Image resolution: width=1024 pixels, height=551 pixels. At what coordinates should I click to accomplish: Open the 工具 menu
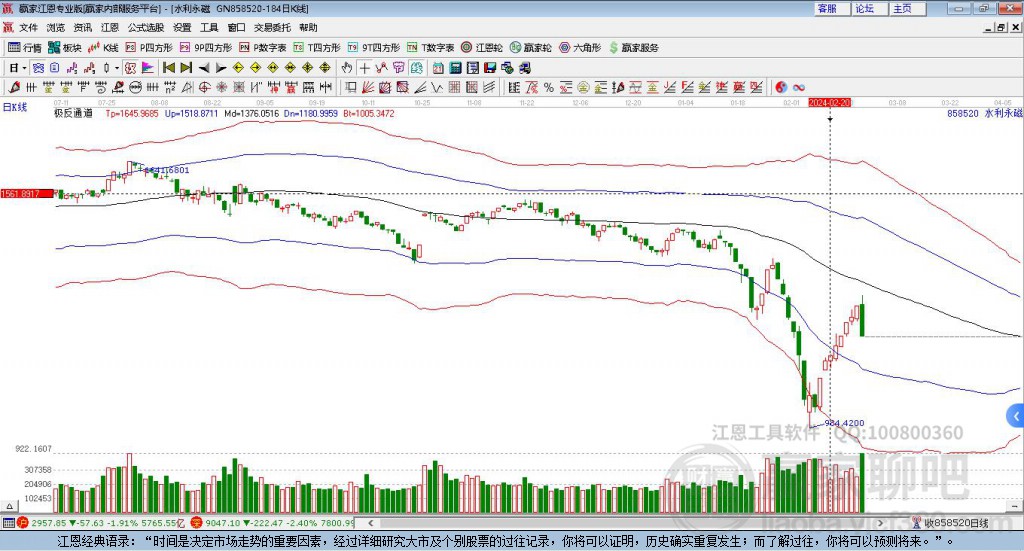(209, 27)
